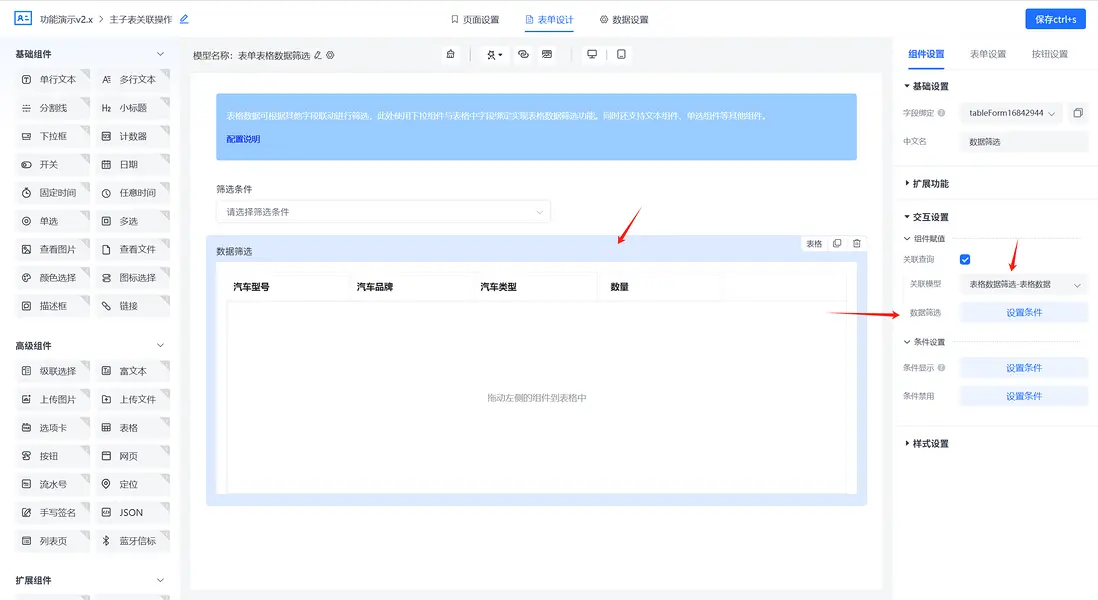Select the JSON component
The width and height of the screenshot is (1098, 600).
[x=133, y=512]
